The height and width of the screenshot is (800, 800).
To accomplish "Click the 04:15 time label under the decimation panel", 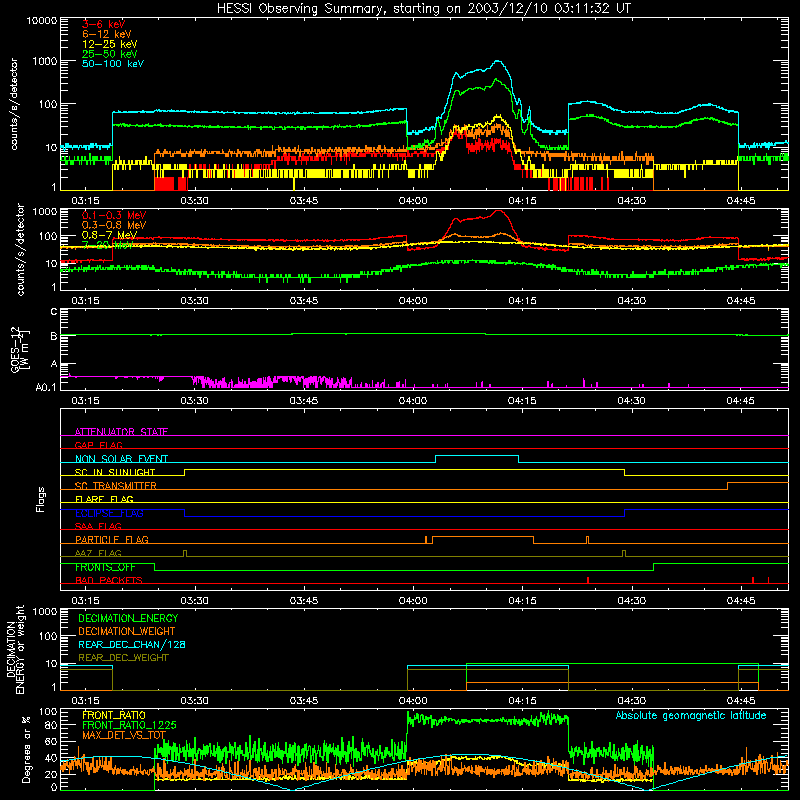I will tap(522, 701).
